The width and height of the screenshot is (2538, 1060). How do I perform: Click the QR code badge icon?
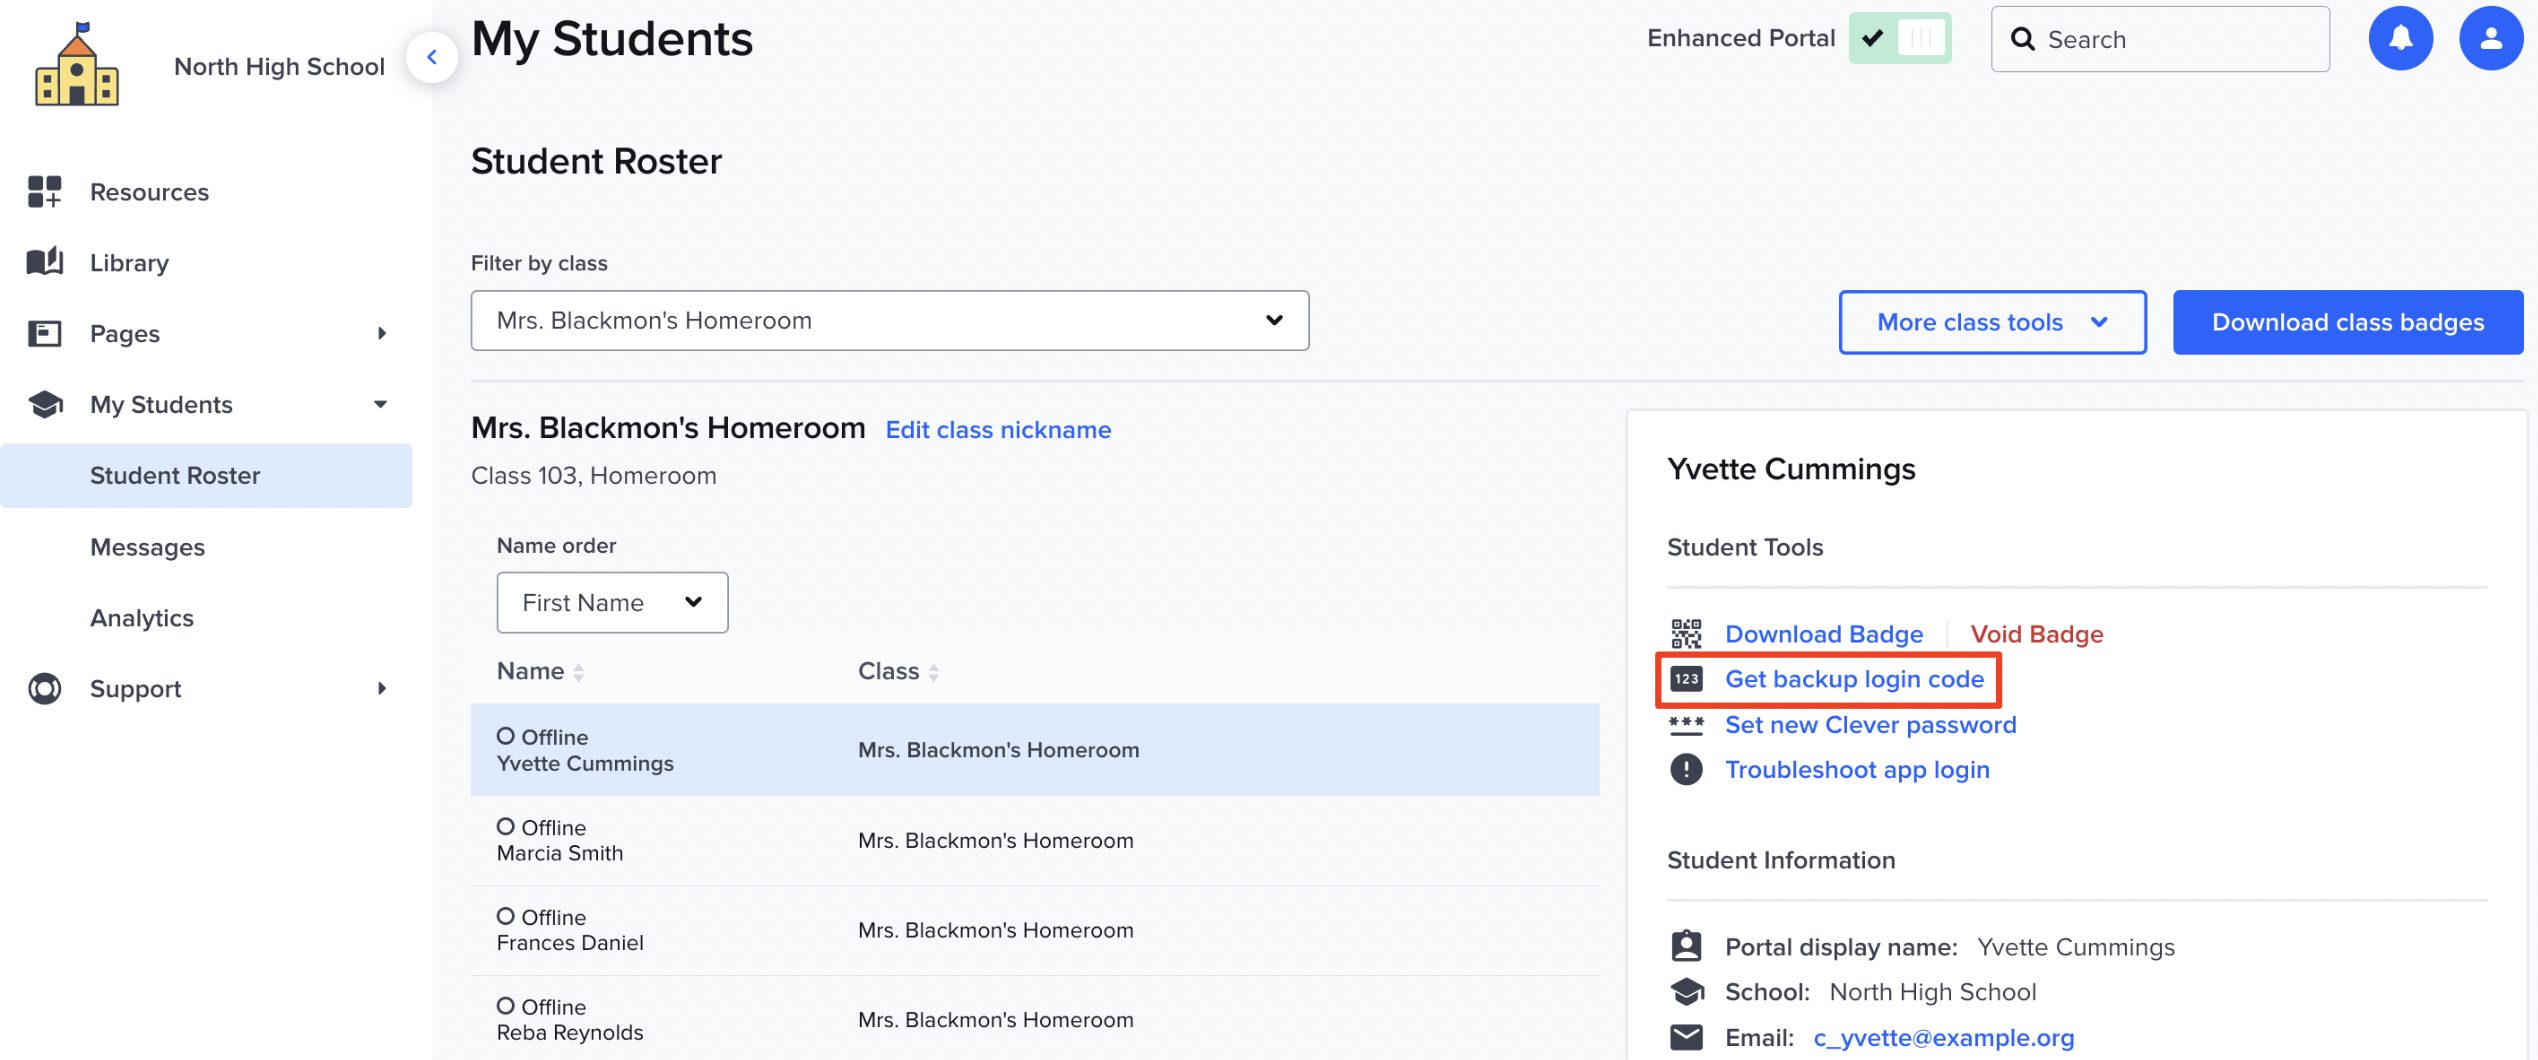coord(1686,634)
